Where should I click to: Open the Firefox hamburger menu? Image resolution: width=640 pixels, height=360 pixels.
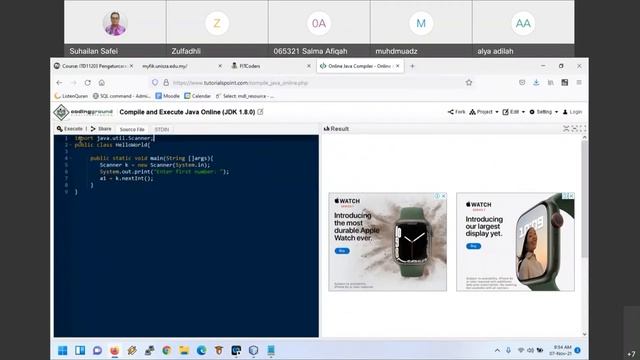579,82
